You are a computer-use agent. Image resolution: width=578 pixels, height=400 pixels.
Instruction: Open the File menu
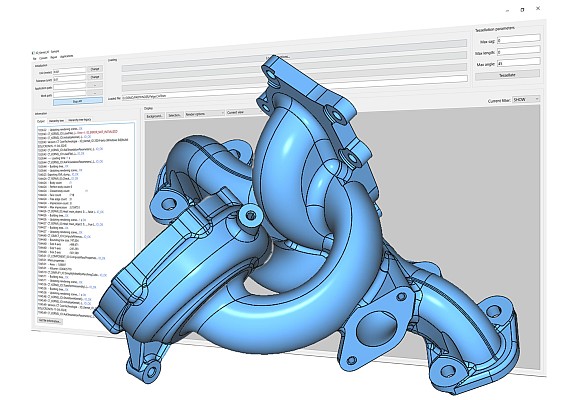point(35,59)
